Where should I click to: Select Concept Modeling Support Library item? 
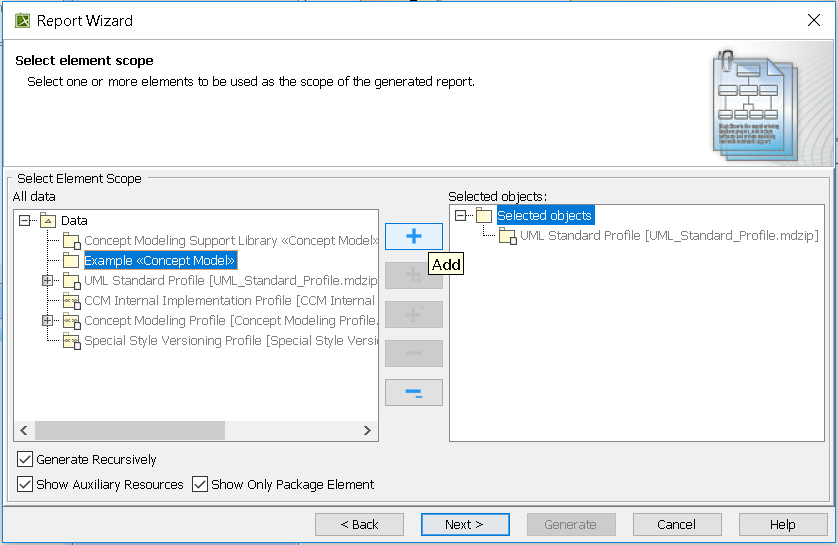230,241
